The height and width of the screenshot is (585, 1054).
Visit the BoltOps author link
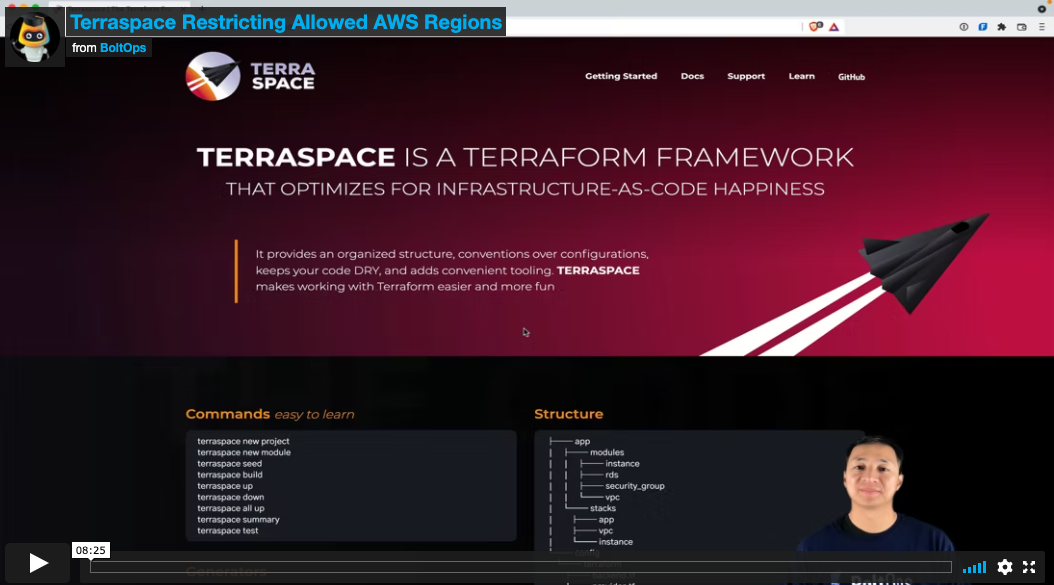[x=122, y=48]
